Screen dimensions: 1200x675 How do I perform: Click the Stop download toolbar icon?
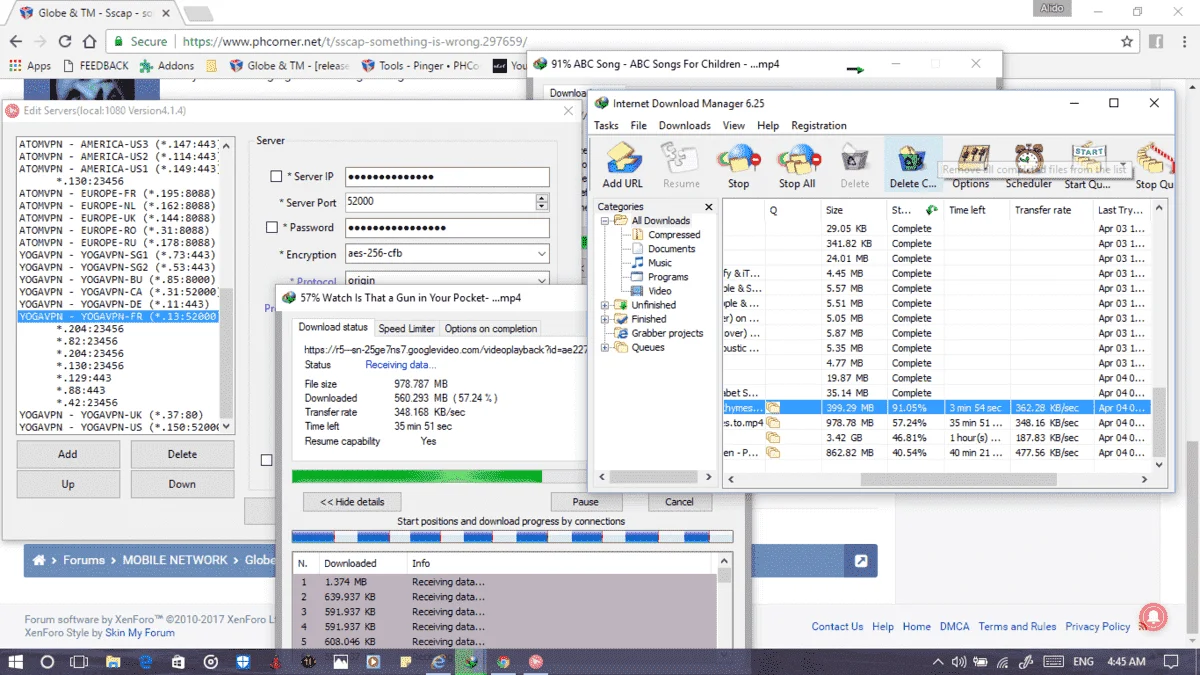pyautogui.click(x=738, y=164)
